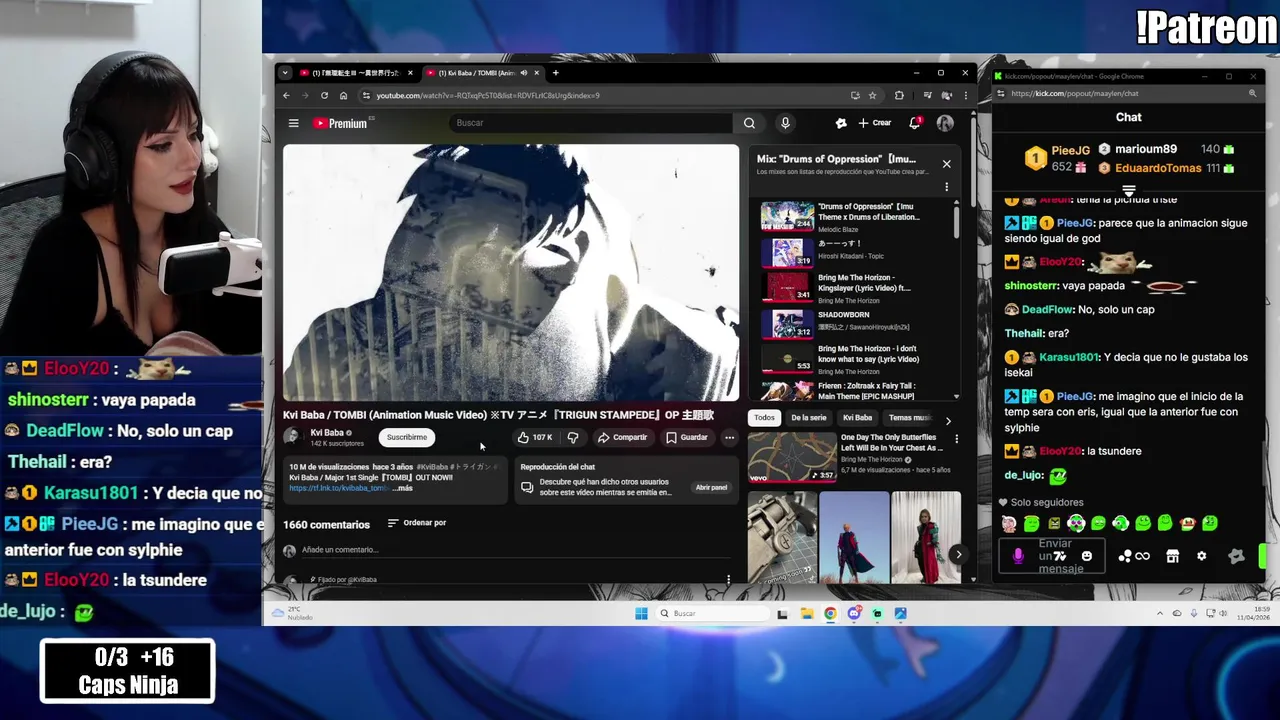Expand description with ...más

(401, 488)
